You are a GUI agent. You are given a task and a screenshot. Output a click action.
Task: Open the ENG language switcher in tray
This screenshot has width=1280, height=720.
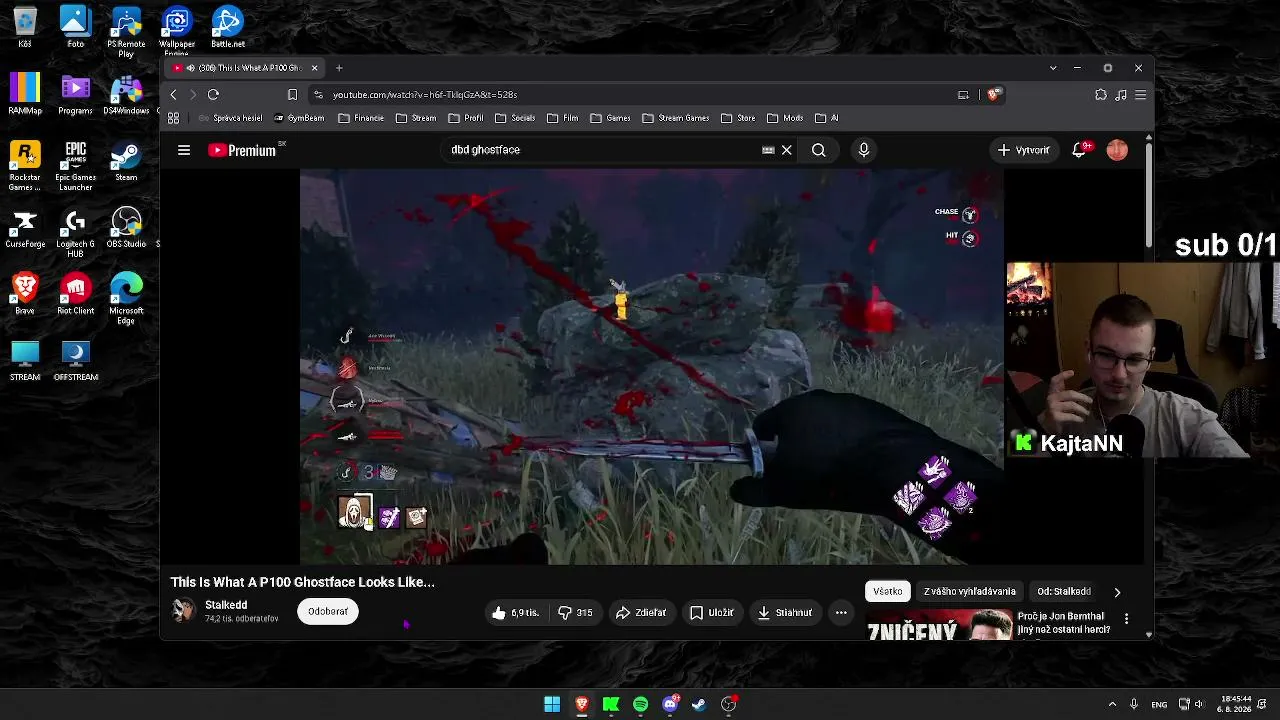click(1159, 704)
